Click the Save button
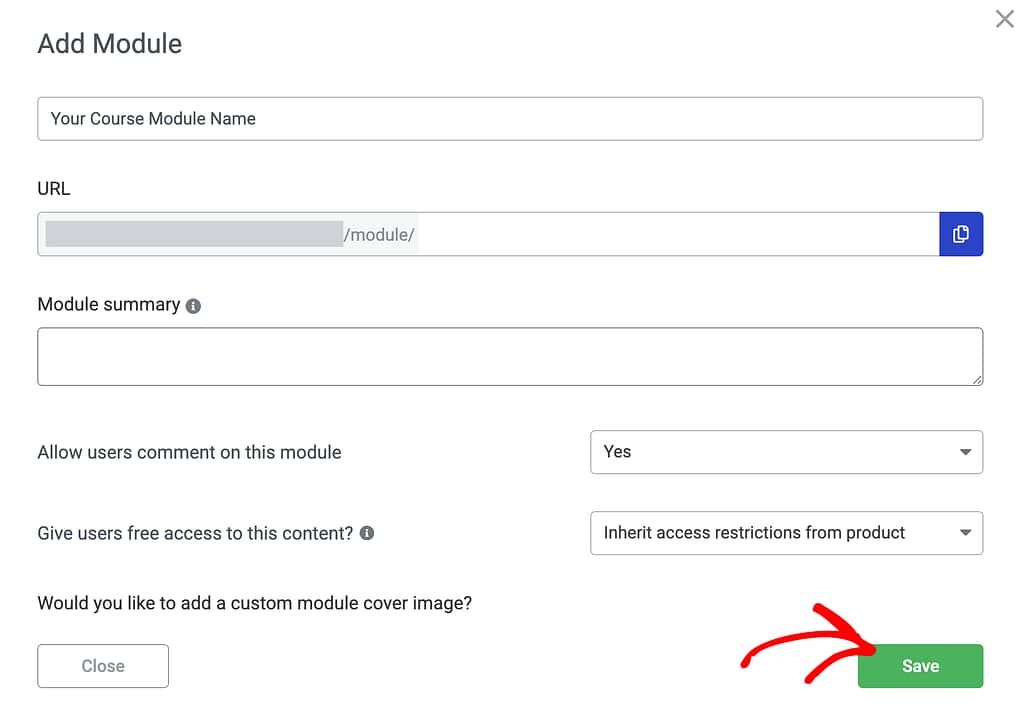 (x=920, y=666)
